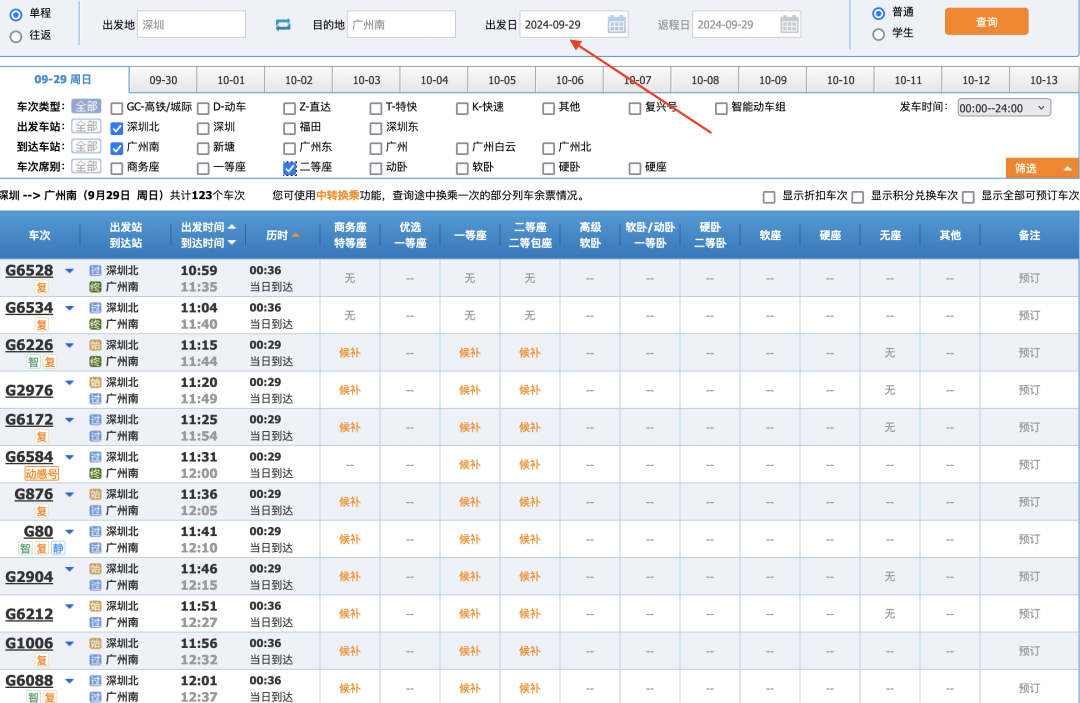This screenshot has height=703, width=1080.
Task: Click passing station icon for G2904 广州南
Action: 95,585
